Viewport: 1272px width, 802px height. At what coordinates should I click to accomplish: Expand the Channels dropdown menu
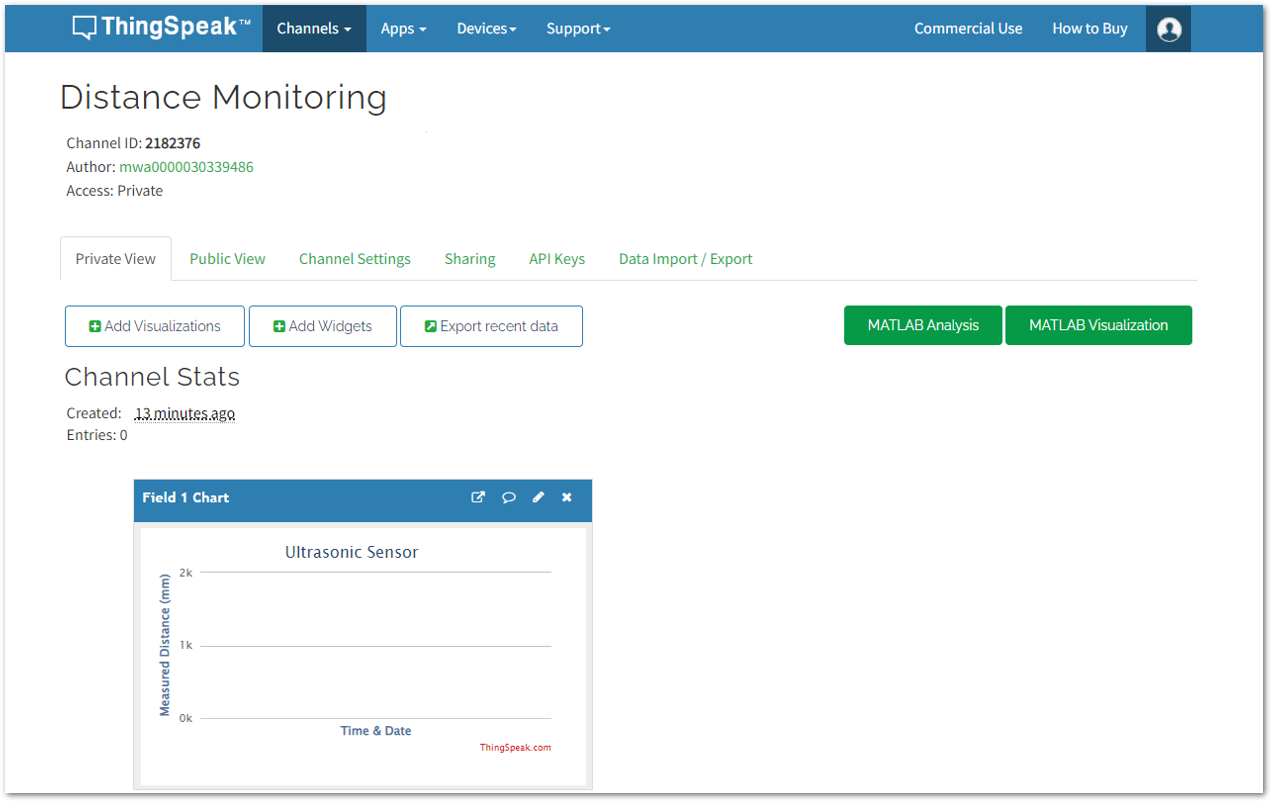click(314, 29)
